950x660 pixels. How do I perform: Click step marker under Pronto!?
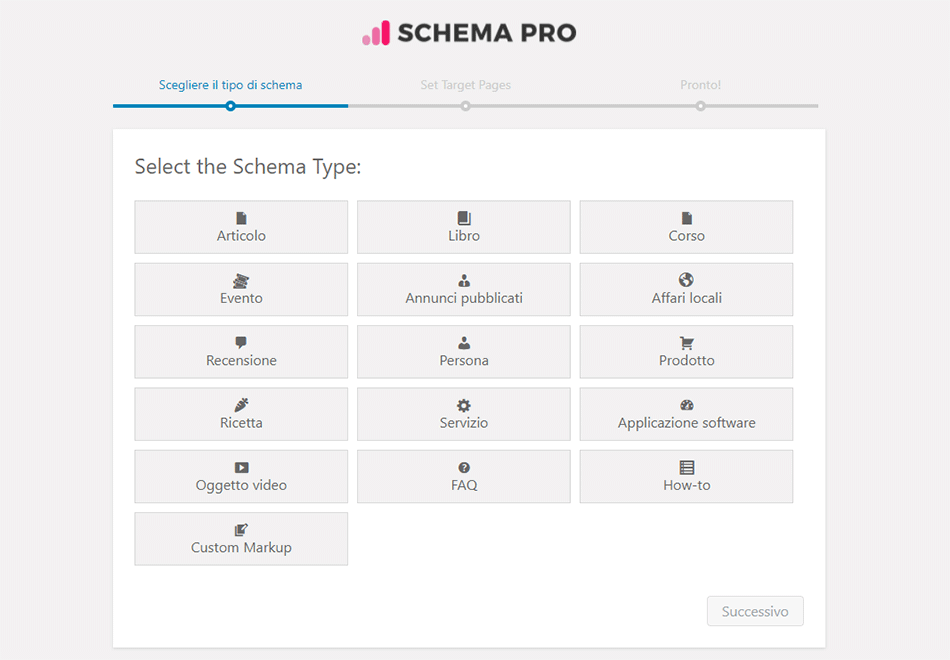coord(700,106)
